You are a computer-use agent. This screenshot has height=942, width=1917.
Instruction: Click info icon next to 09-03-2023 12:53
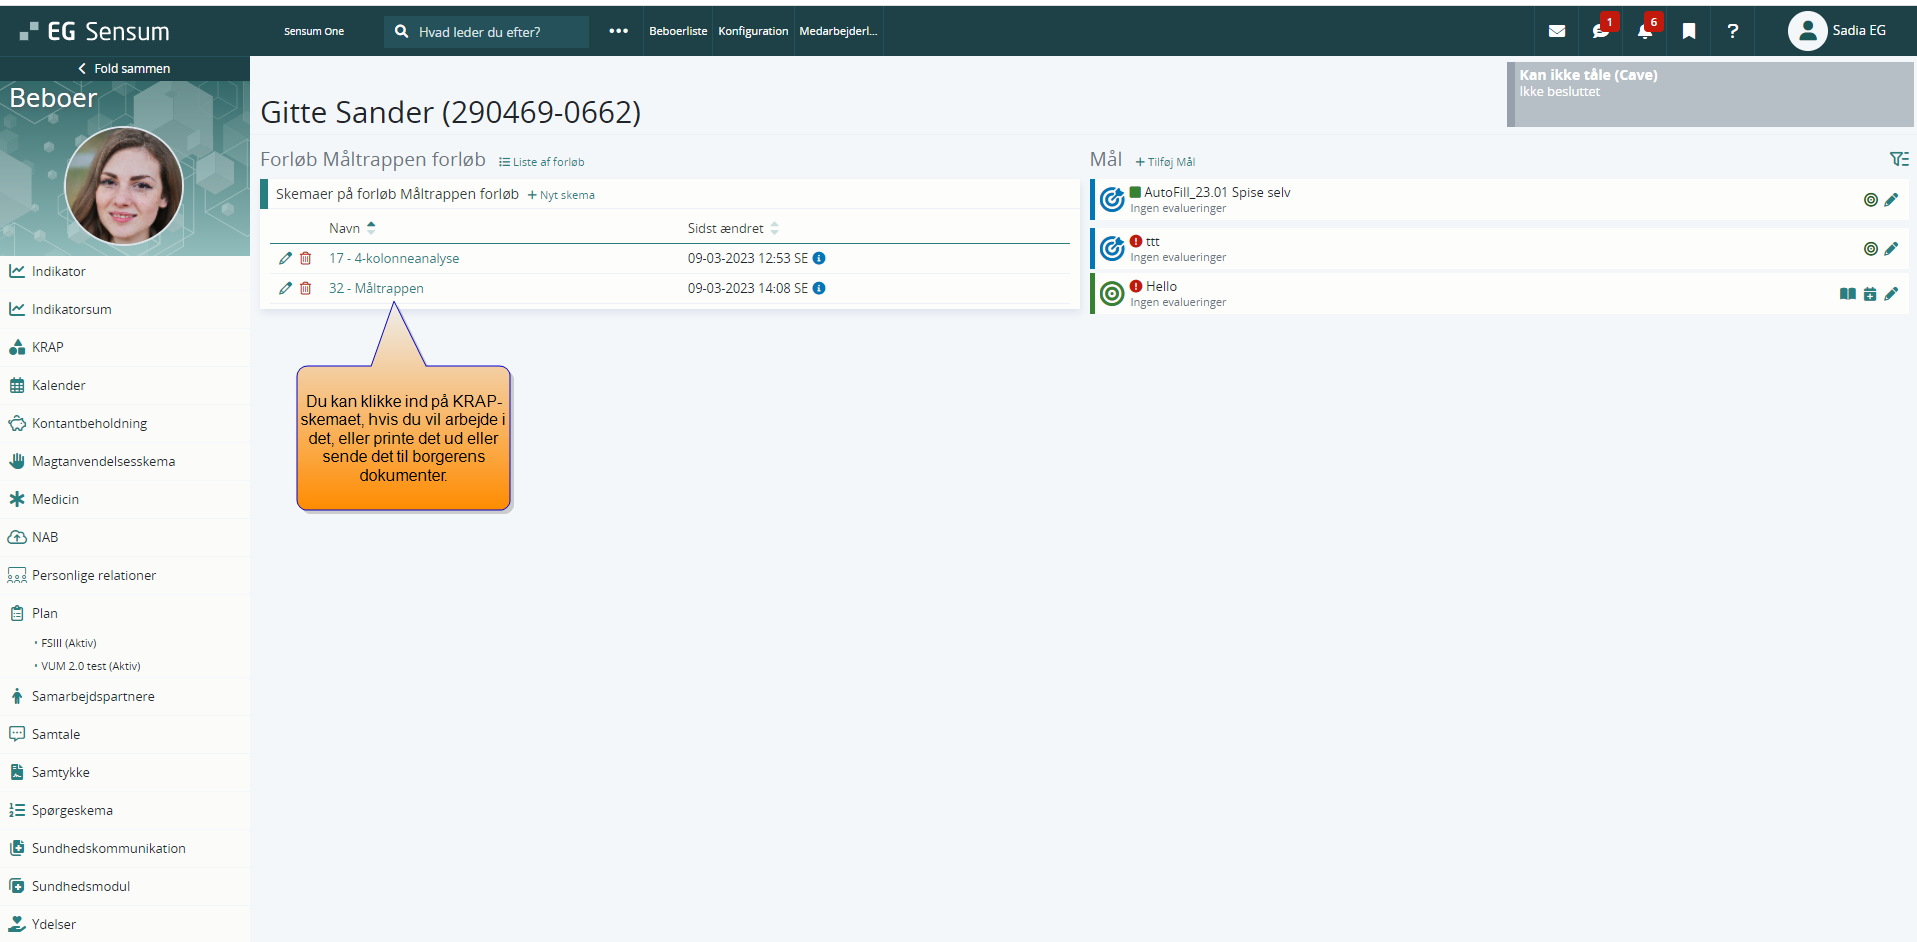(x=819, y=258)
